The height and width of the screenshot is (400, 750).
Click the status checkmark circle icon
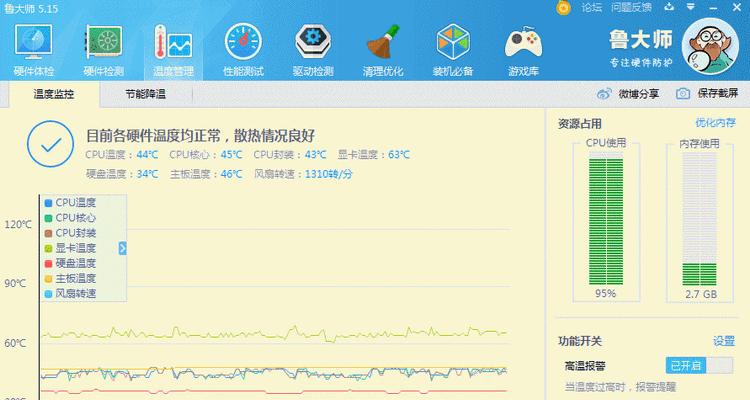click(50, 144)
